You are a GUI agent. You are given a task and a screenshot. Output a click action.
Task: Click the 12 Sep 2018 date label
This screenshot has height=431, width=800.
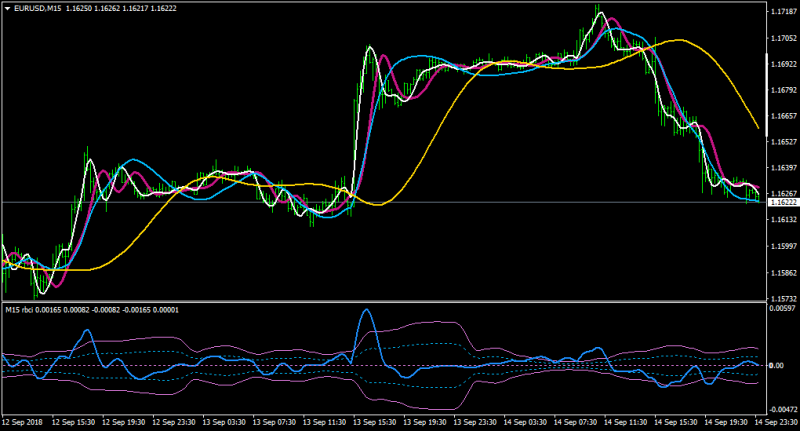22,422
